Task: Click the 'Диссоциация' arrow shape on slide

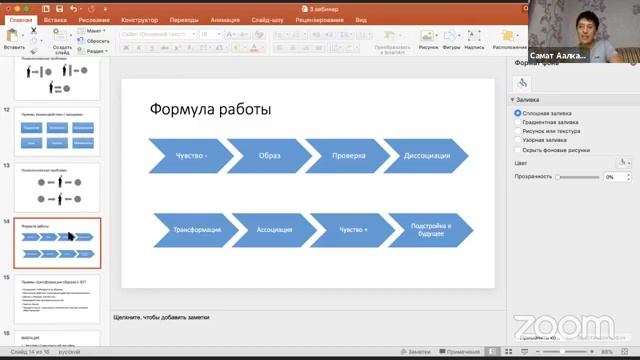Action: tap(426, 156)
